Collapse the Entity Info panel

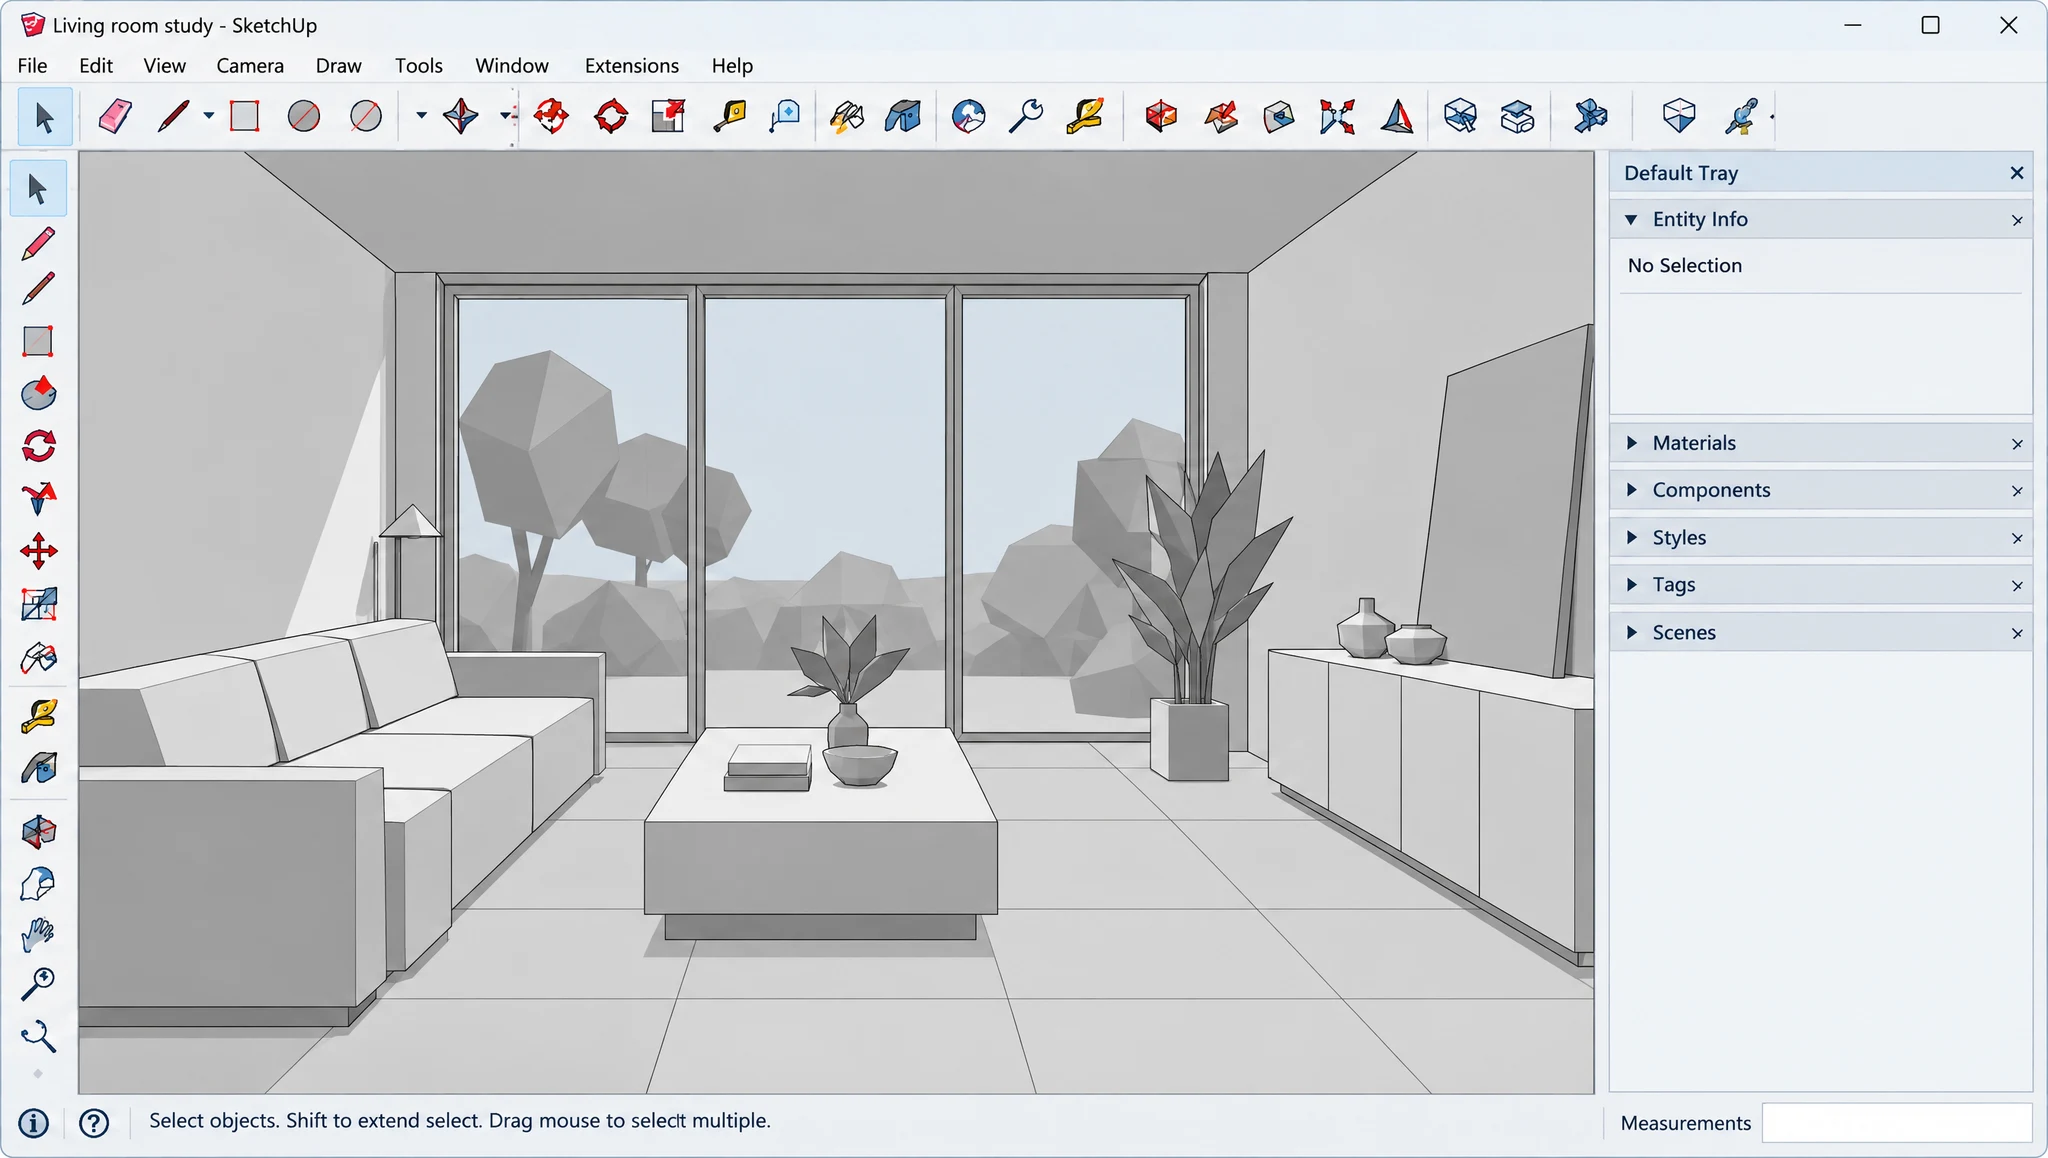[1632, 219]
